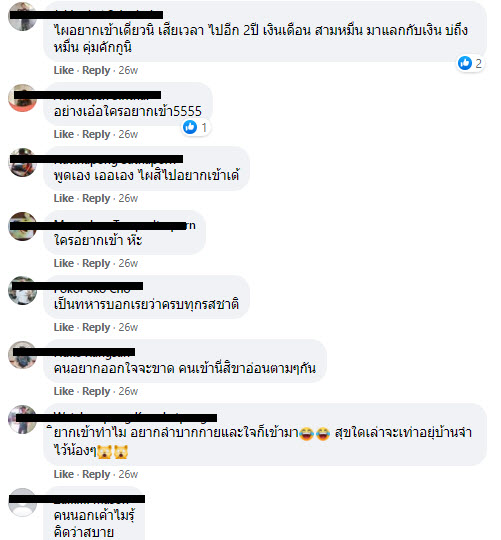Like the ใครอยากเข้า หึ comment

point(64,263)
